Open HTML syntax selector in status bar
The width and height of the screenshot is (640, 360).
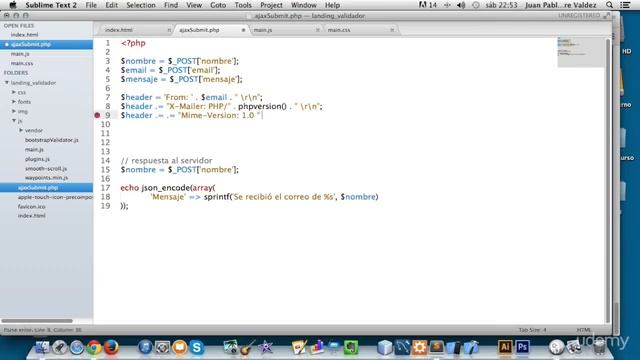(584, 330)
